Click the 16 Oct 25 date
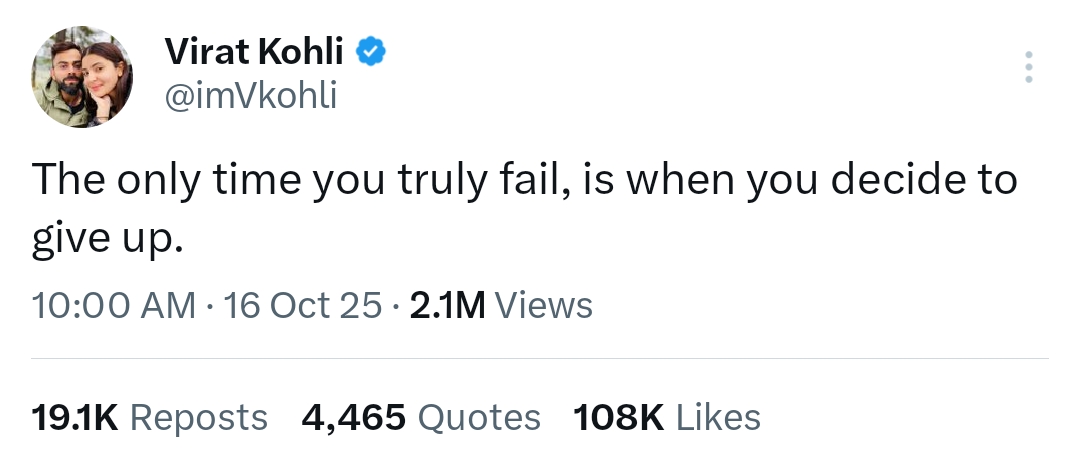Viewport: 1080px width, 460px height. tap(304, 305)
